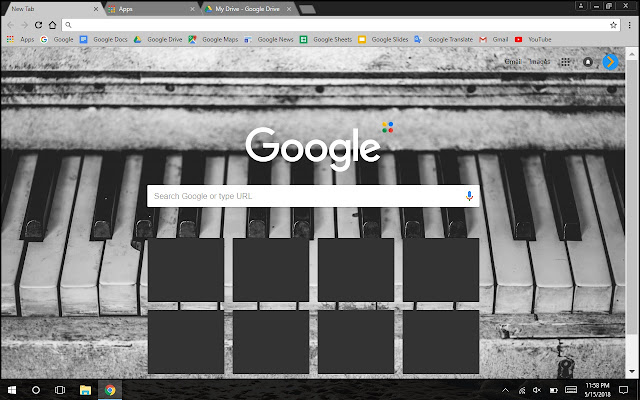Screen dimensions: 640x400
Task: Open Cortana search circle on taskbar
Action: pyautogui.click(x=36, y=390)
